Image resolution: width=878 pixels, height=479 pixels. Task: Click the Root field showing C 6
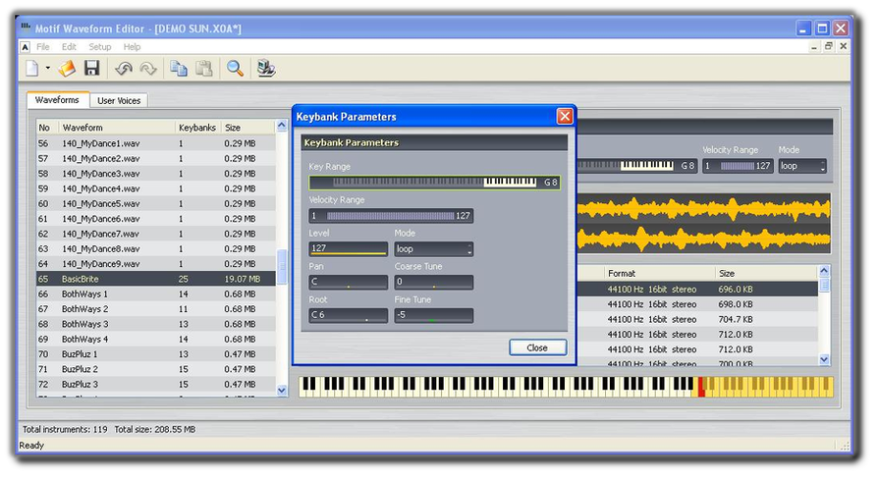pos(348,315)
